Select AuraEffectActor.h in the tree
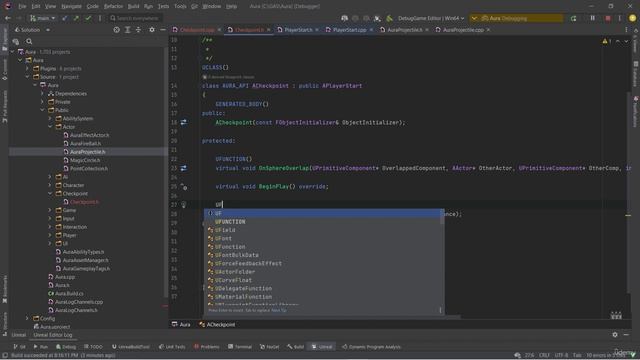The image size is (640, 360). 89,135
